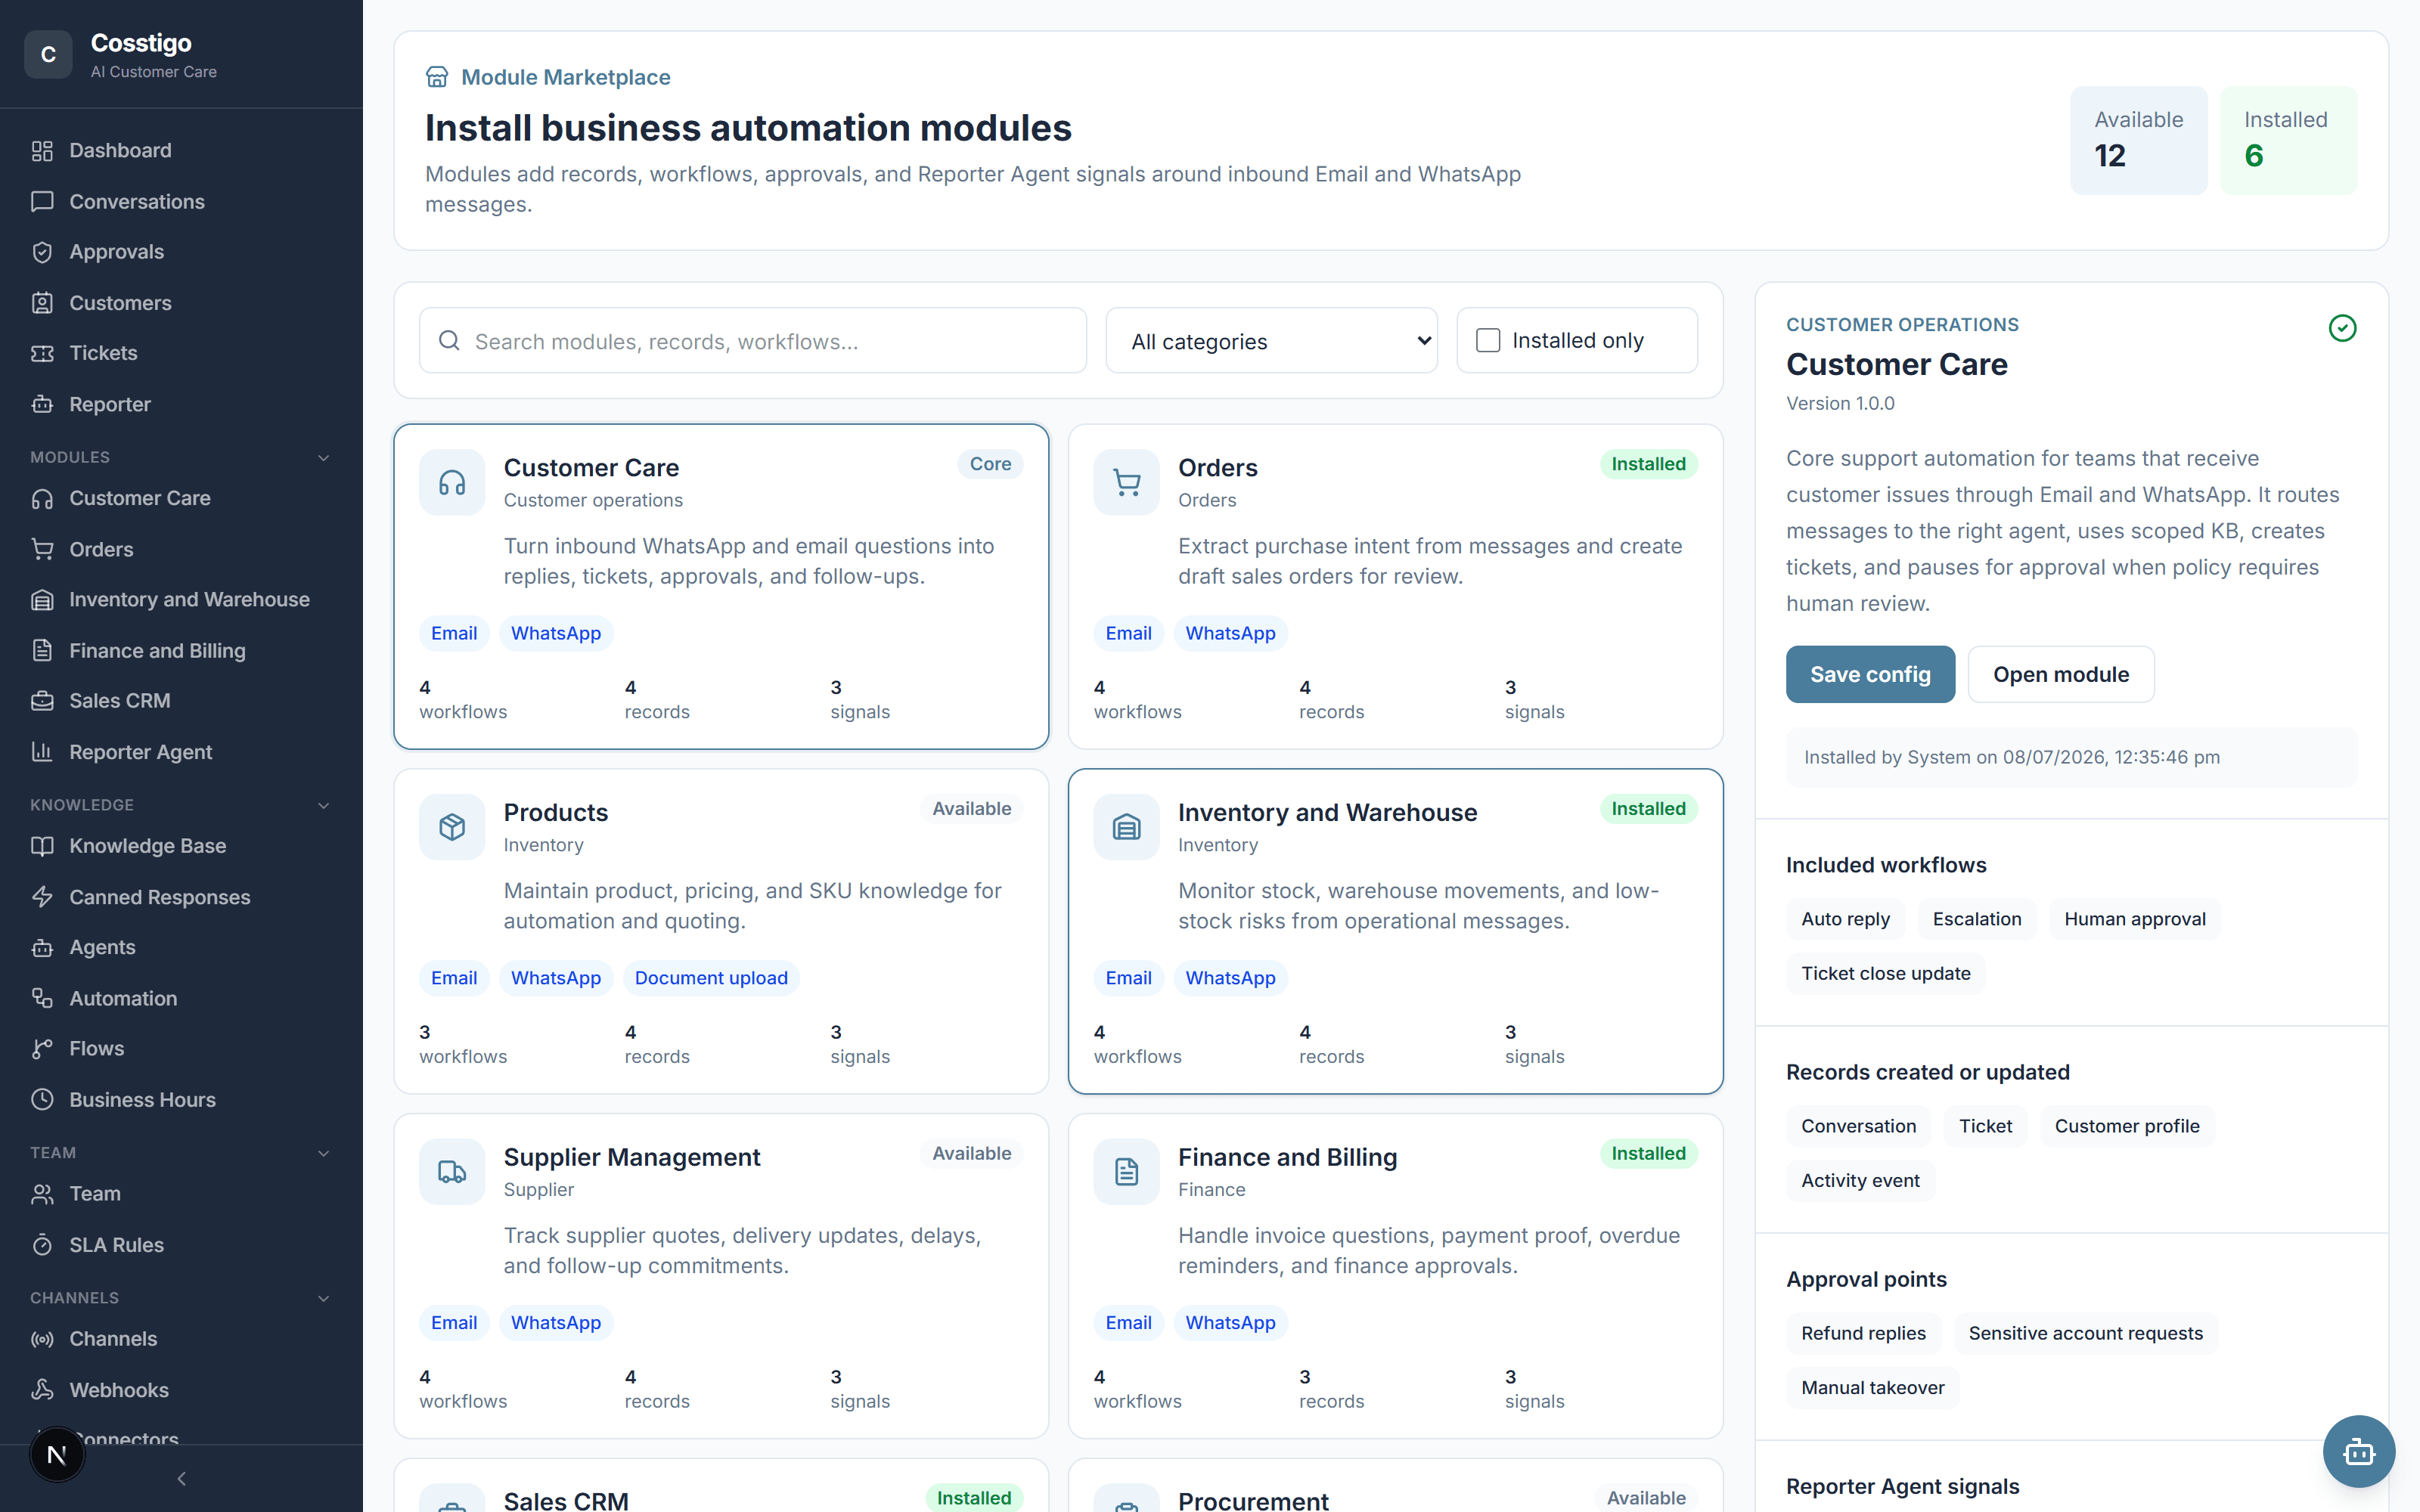Click the Canned Responses lightning icon

pyautogui.click(x=42, y=896)
